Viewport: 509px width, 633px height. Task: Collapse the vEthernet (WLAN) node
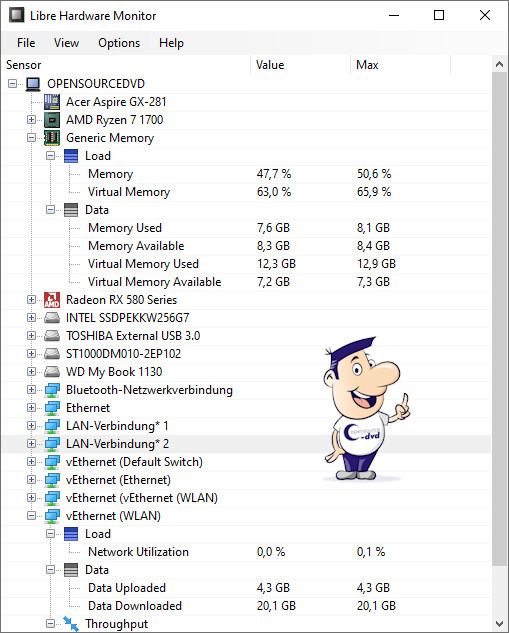pos(31,516)
